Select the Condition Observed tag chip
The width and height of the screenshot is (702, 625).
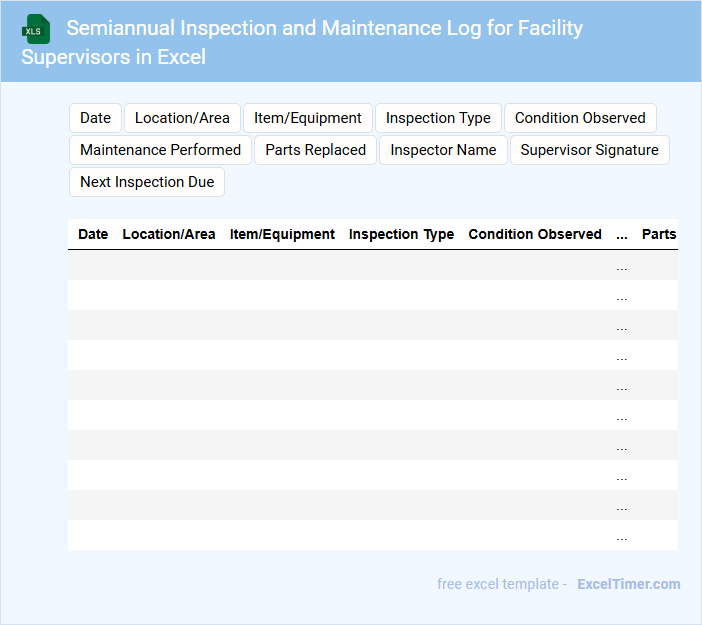[580, 118]
